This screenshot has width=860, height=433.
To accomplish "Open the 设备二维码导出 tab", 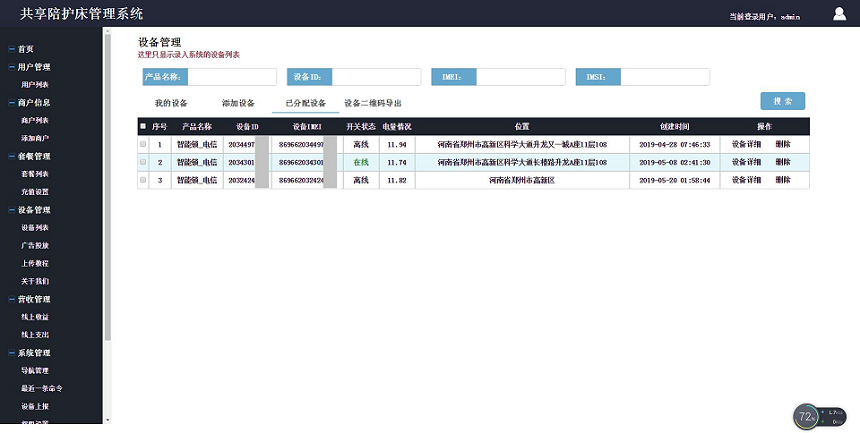I will tap(373, 103).
